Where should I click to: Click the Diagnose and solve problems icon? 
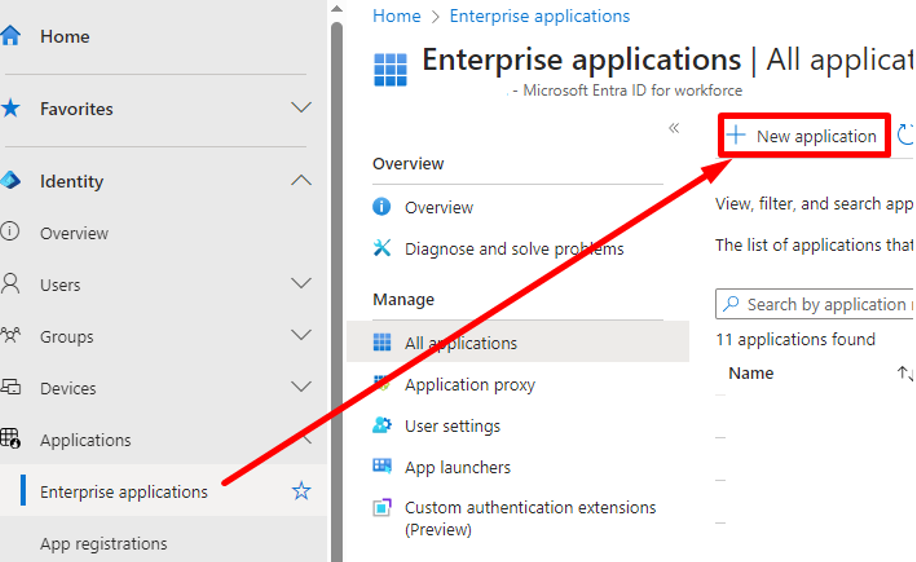click(x=382, y=248)
